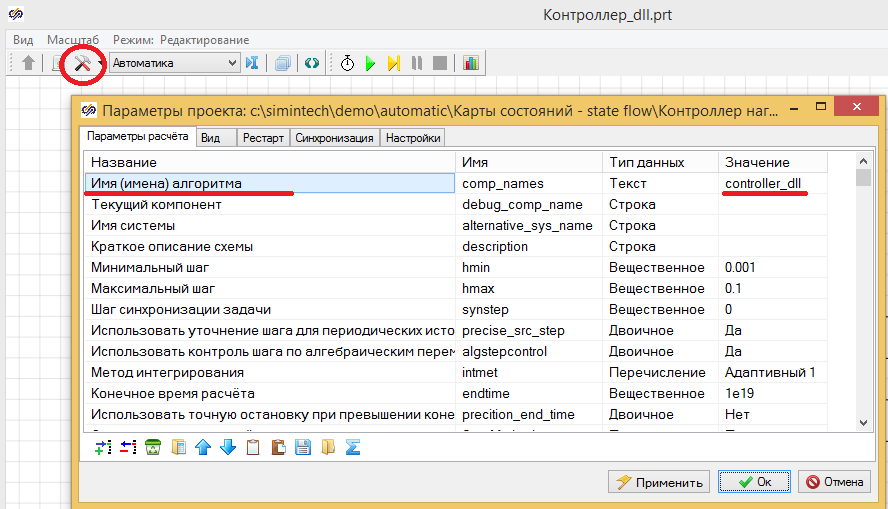
Task: Click the stopwatch initialization icon
Action: point(347,63)
